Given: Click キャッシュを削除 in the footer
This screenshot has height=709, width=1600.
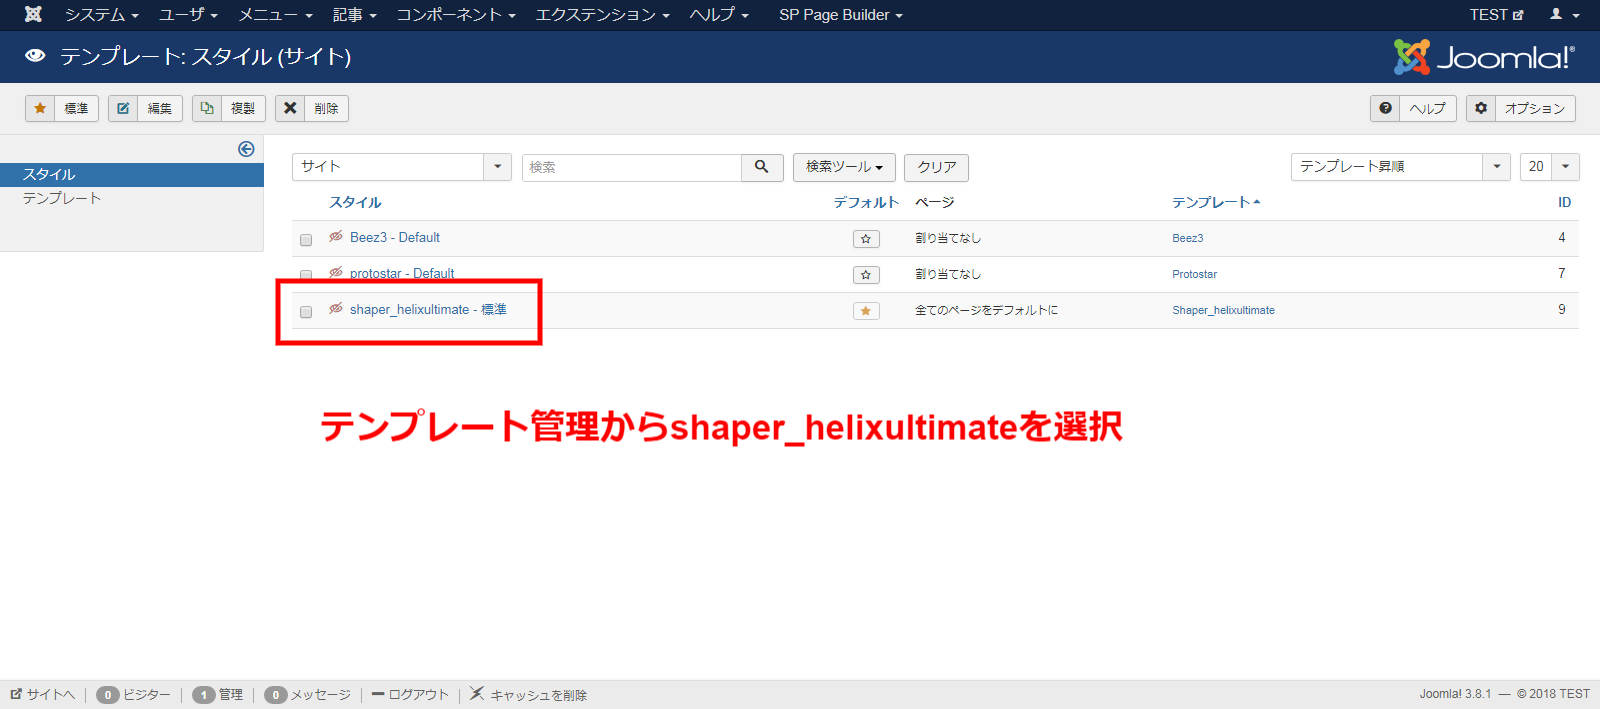Looking at the screenshot, I should pyautogui.click(x=529, y=694).
